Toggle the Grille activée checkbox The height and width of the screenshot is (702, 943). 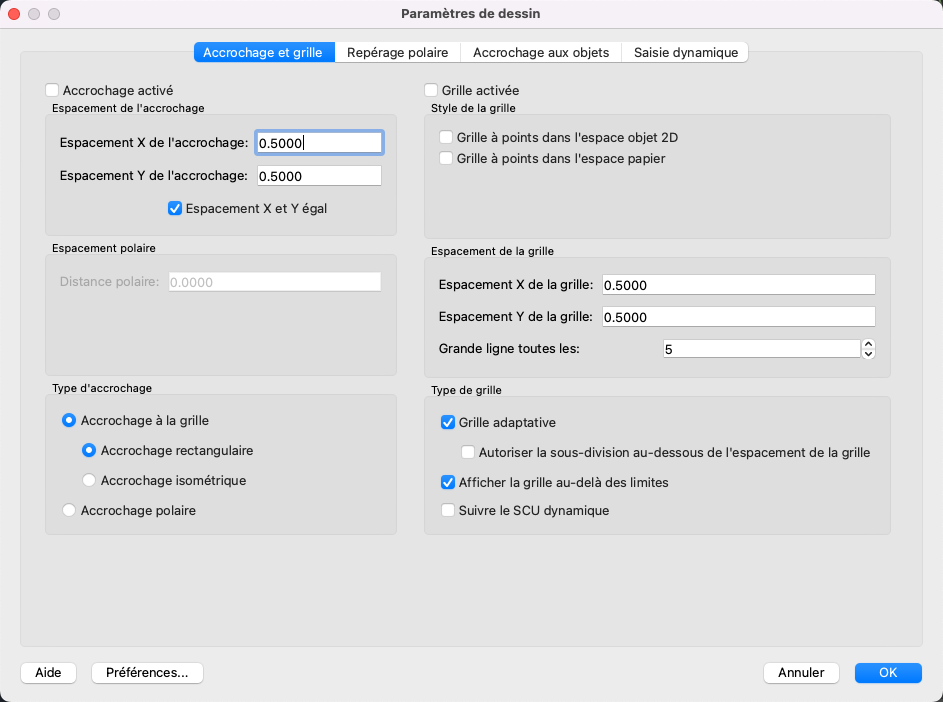pyautogui.click(x=432, y=90)
